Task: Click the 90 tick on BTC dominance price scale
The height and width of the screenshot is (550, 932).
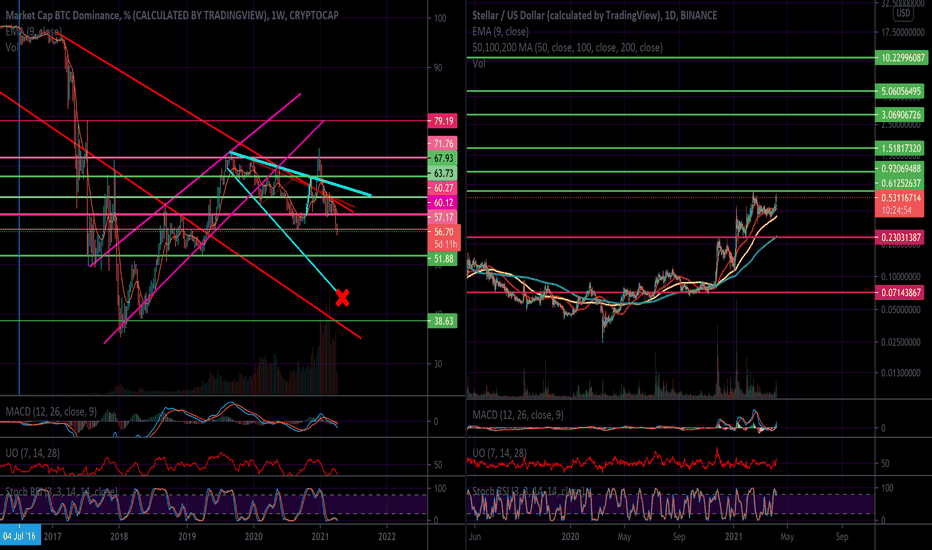Action: pos(437,68)
